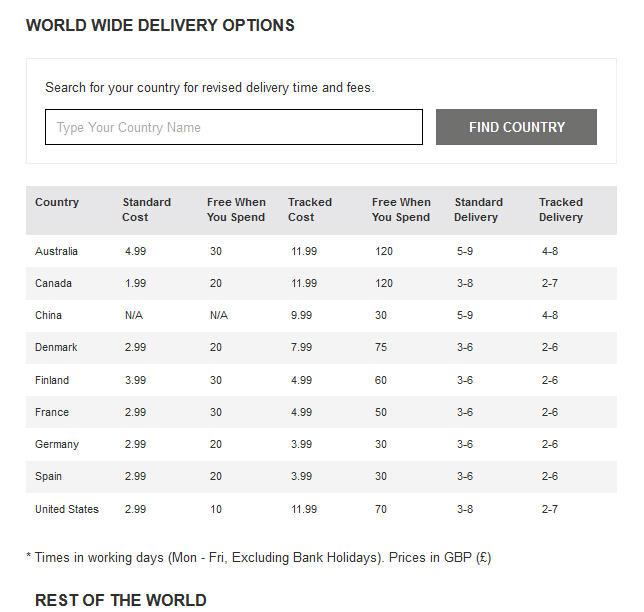Click the Tracked Cost column header
This screenshot has width=644, height=612.
tap(310, 209)
